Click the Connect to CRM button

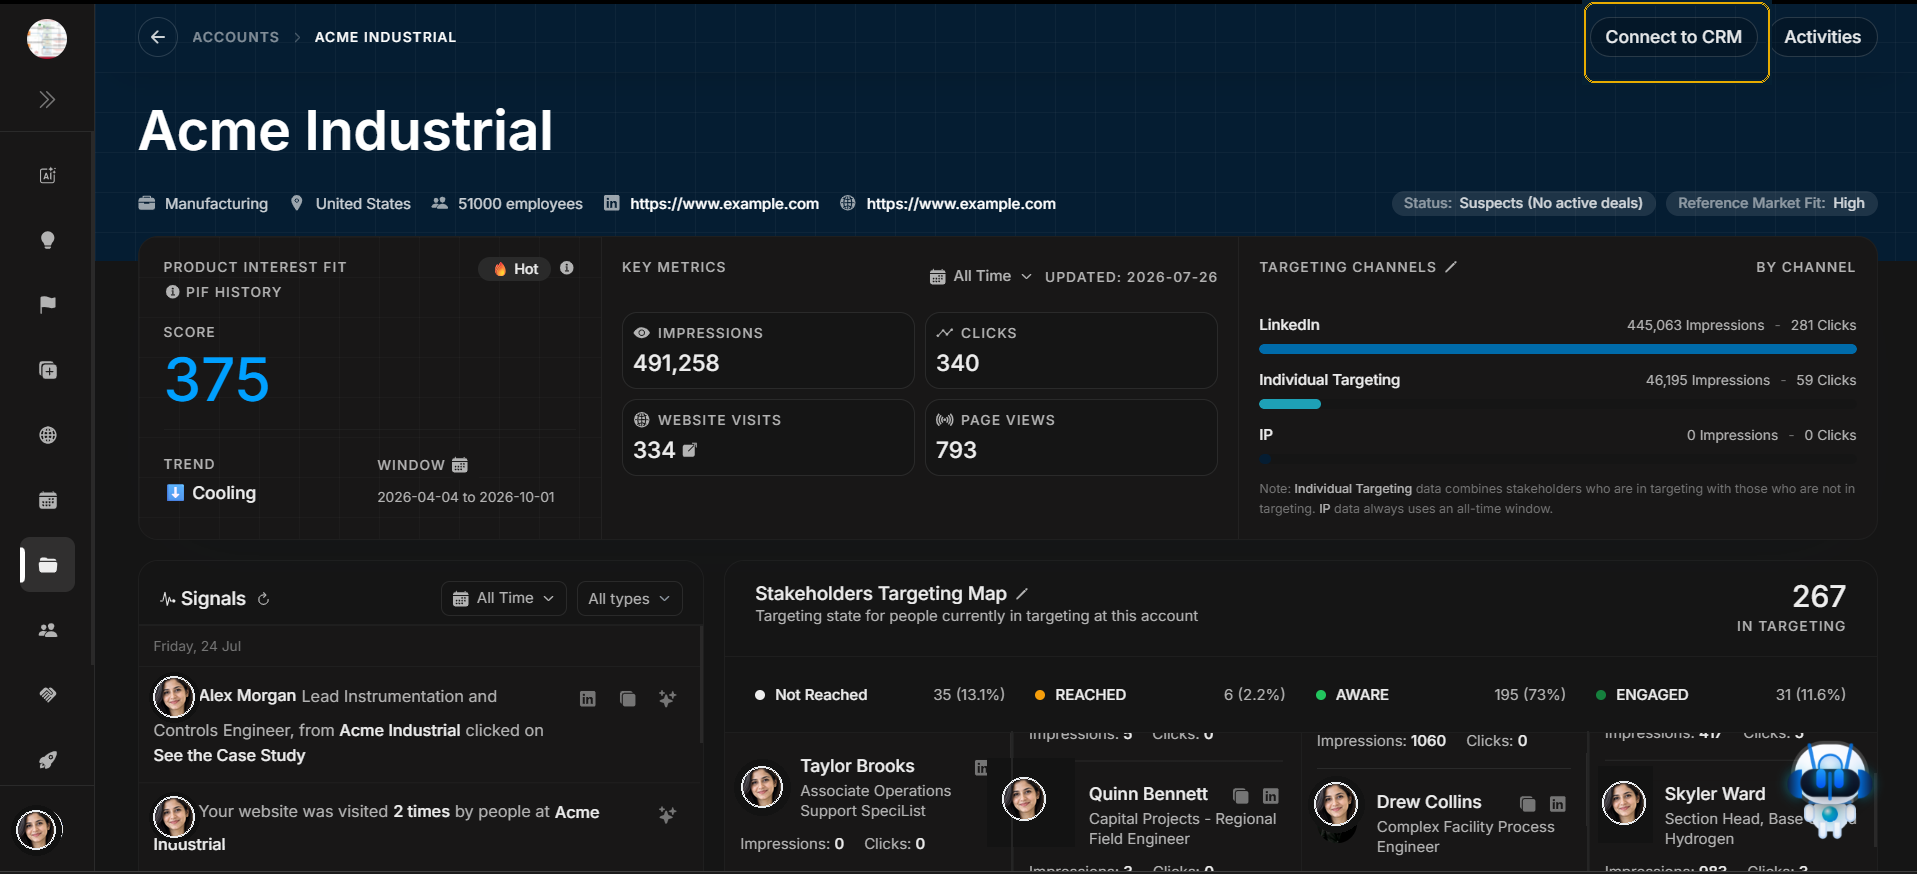1674,37
